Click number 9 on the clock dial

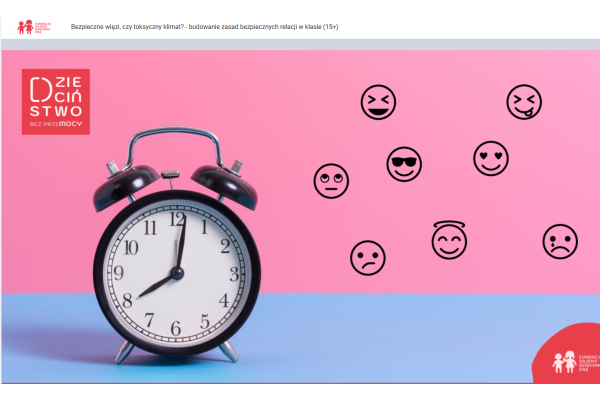(119, 272)
